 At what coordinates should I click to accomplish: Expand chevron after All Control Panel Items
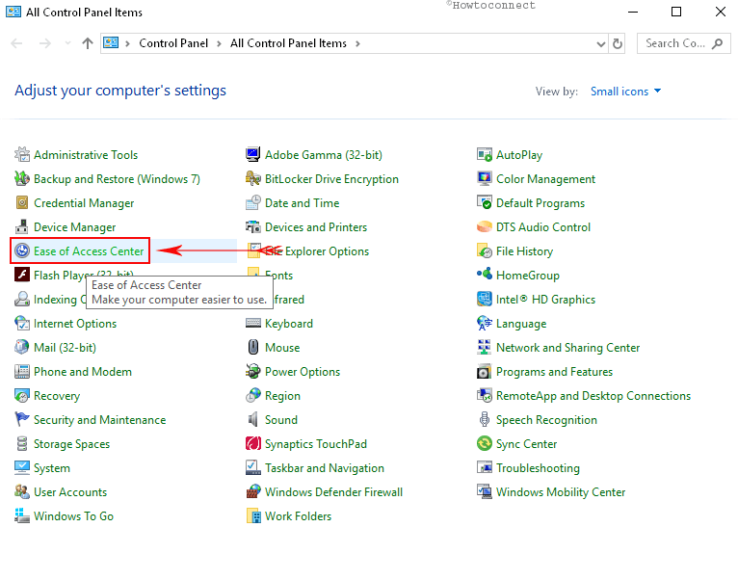[x=358, y=44]
